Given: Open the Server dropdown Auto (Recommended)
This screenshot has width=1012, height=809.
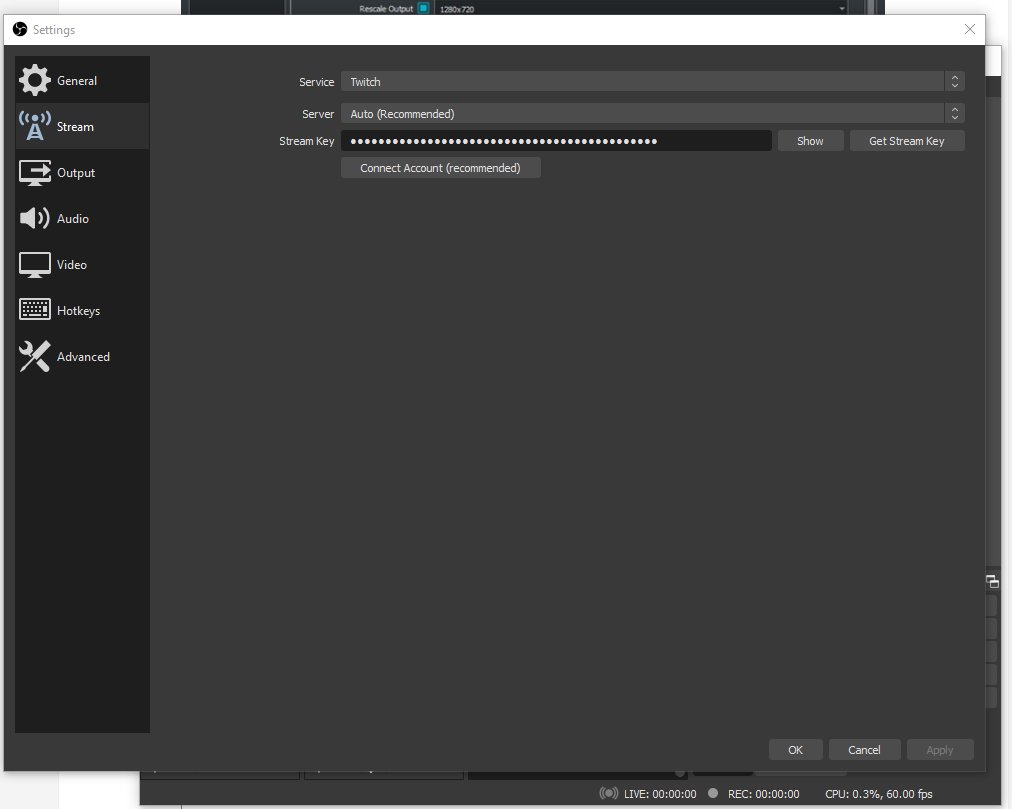Looking at the screenshot, I should click(x=653, y=114).
